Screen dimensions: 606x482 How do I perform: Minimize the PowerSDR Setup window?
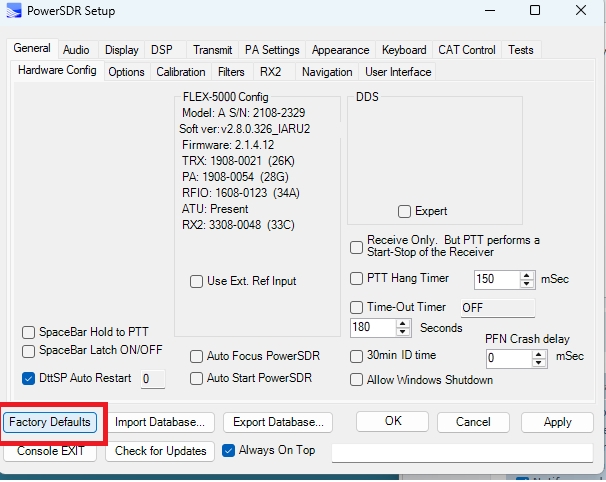[490, 10]
